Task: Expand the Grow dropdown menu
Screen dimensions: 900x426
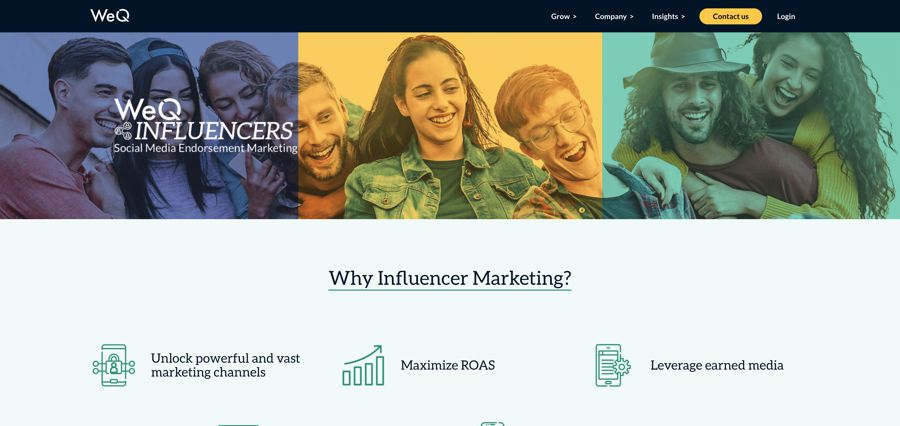Action: pyautogui.click(x=564, y=17)
